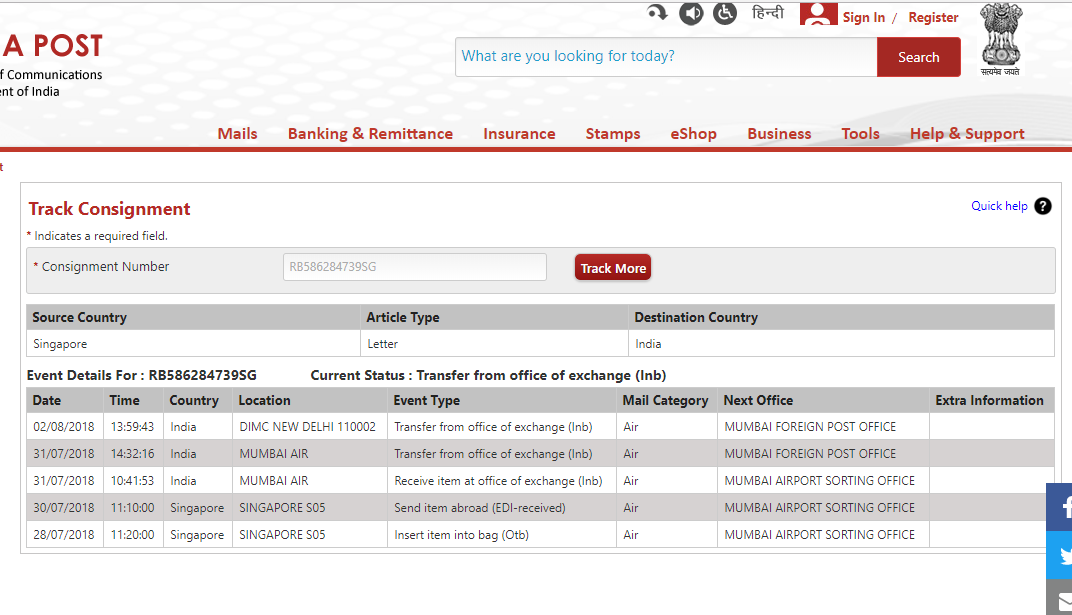Click the Quick help question mark icon

[x=1043, y=206]
